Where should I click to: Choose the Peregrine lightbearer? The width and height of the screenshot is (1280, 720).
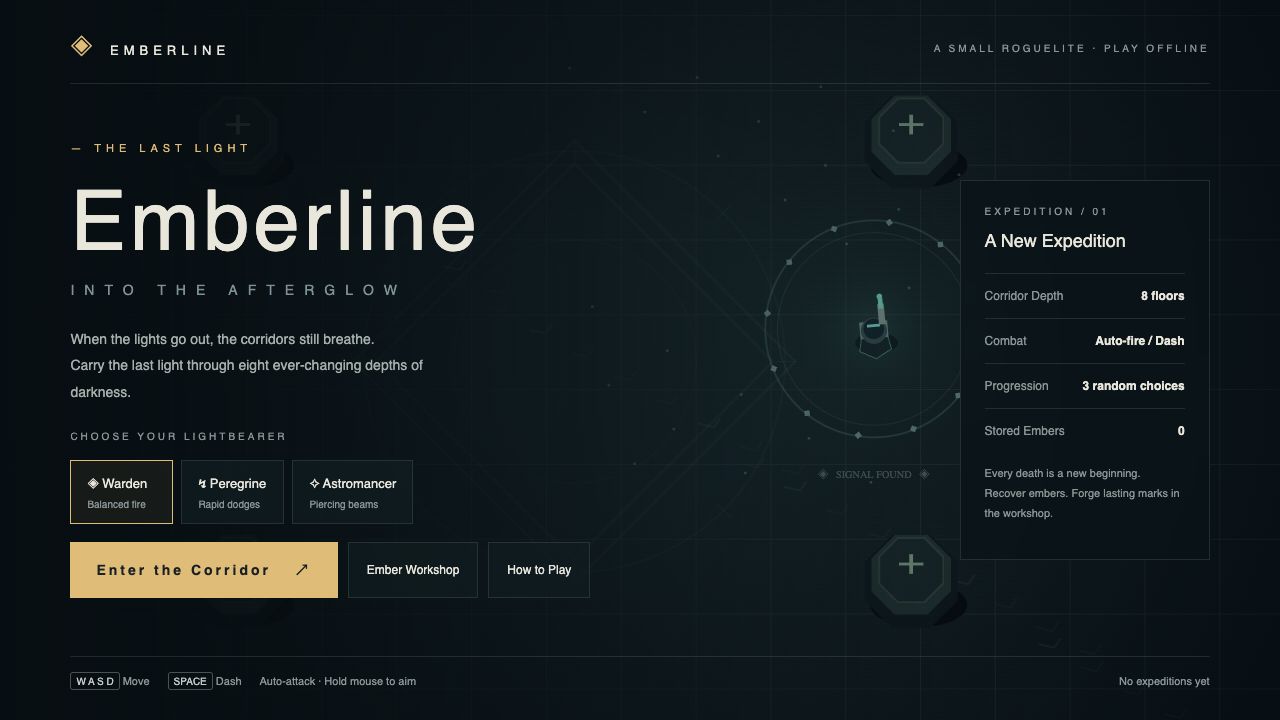[x=232, y=492]
